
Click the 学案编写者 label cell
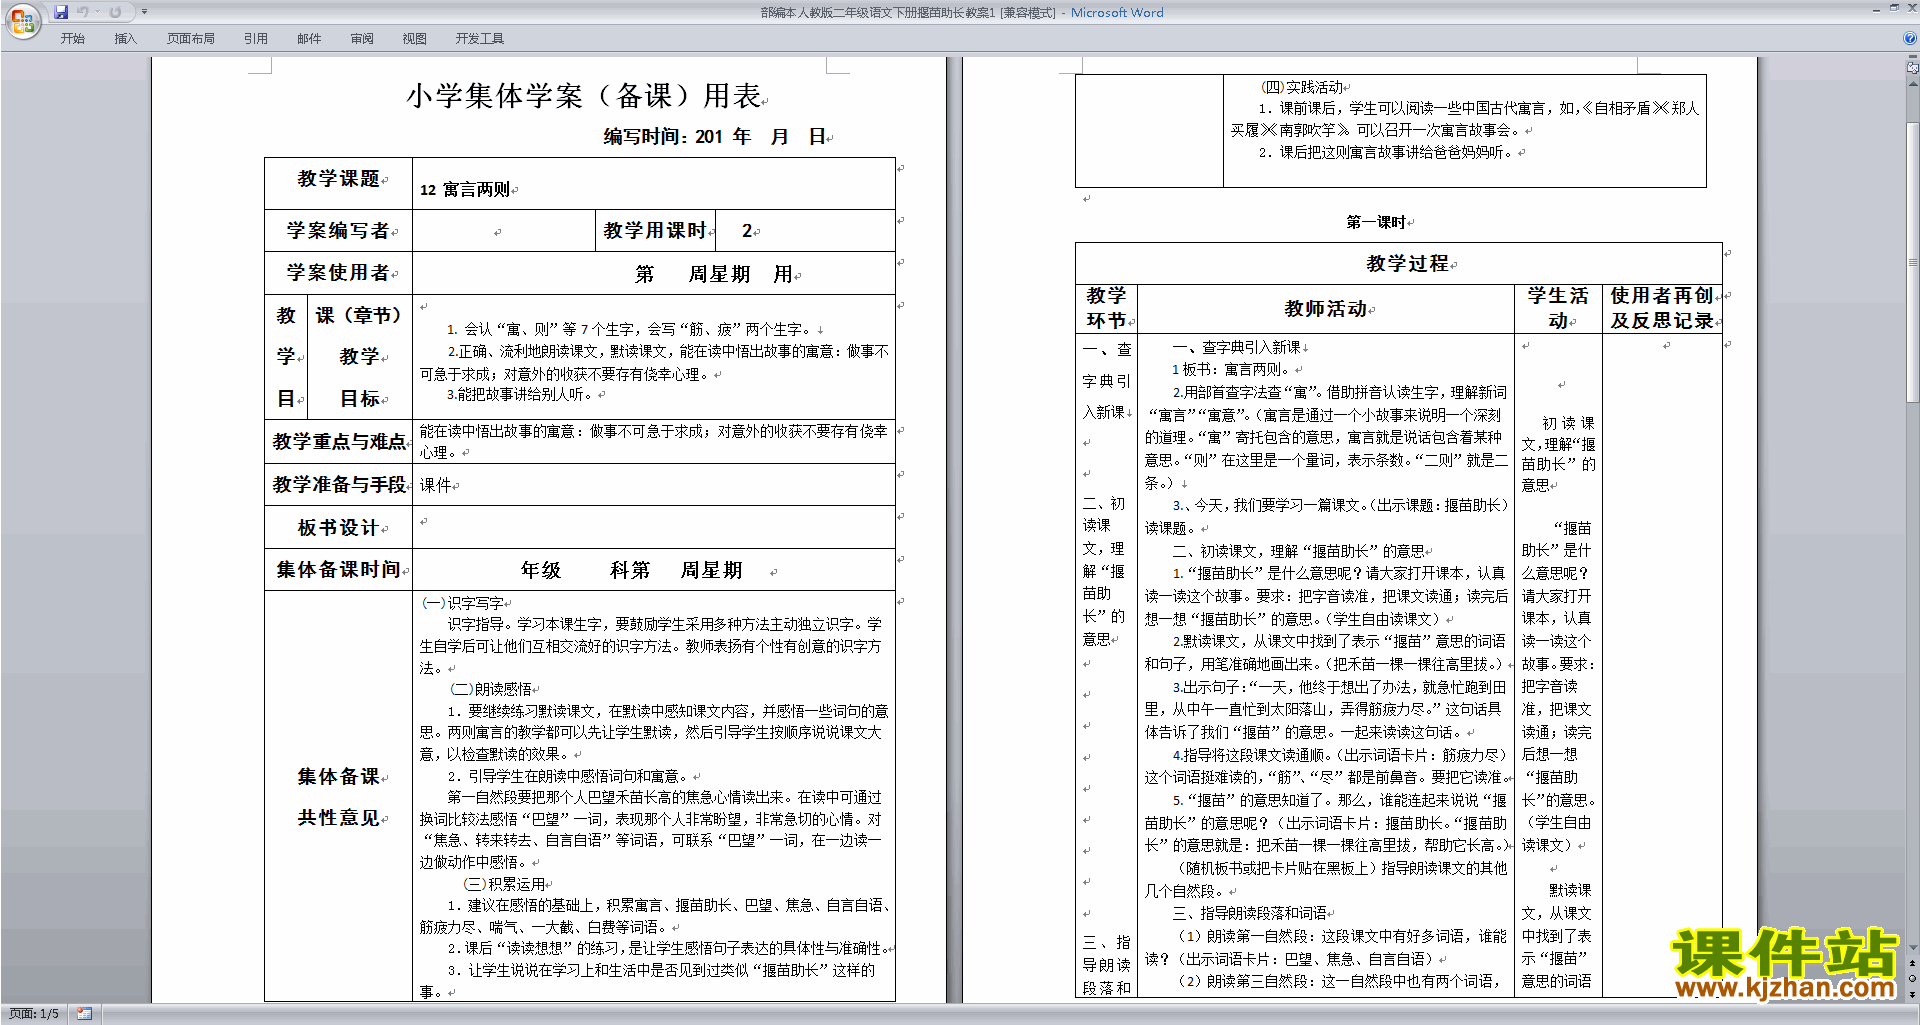(338, 231)
